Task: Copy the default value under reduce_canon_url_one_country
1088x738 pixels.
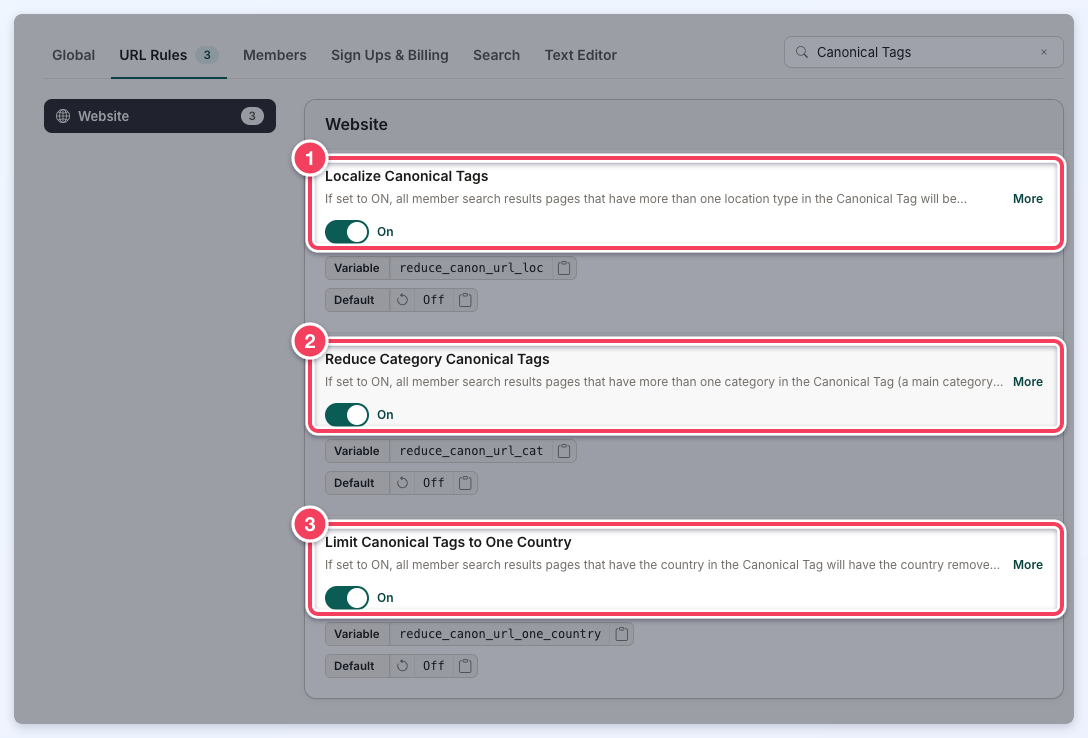Action: 466,666
